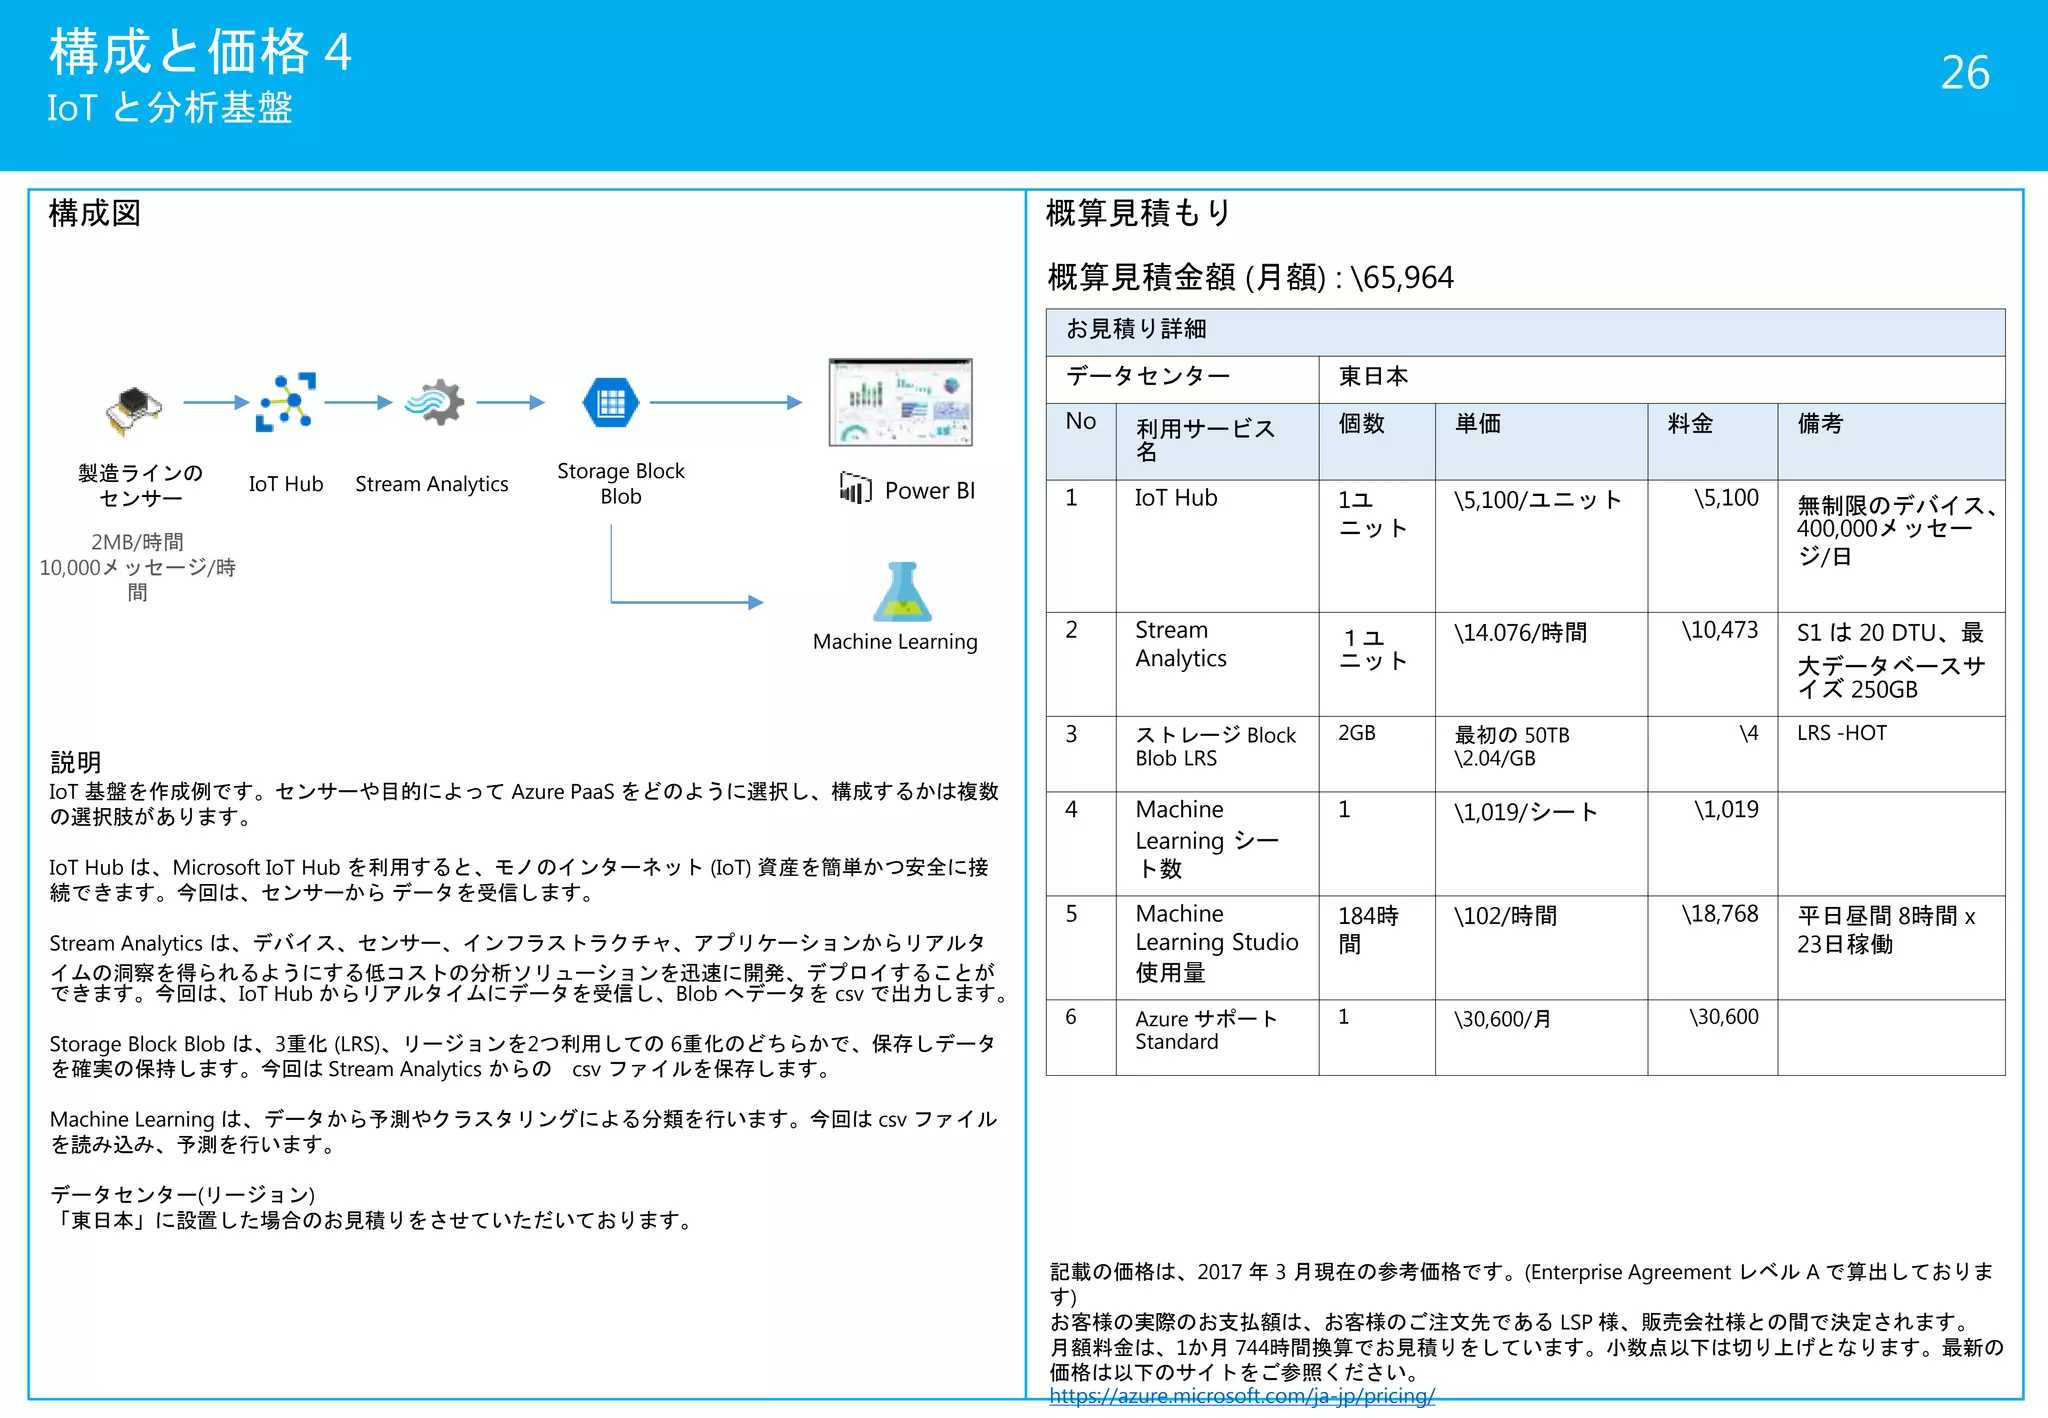Click the Stream Analytics gear icon
2048x1418 pixels.
point(435,402)
